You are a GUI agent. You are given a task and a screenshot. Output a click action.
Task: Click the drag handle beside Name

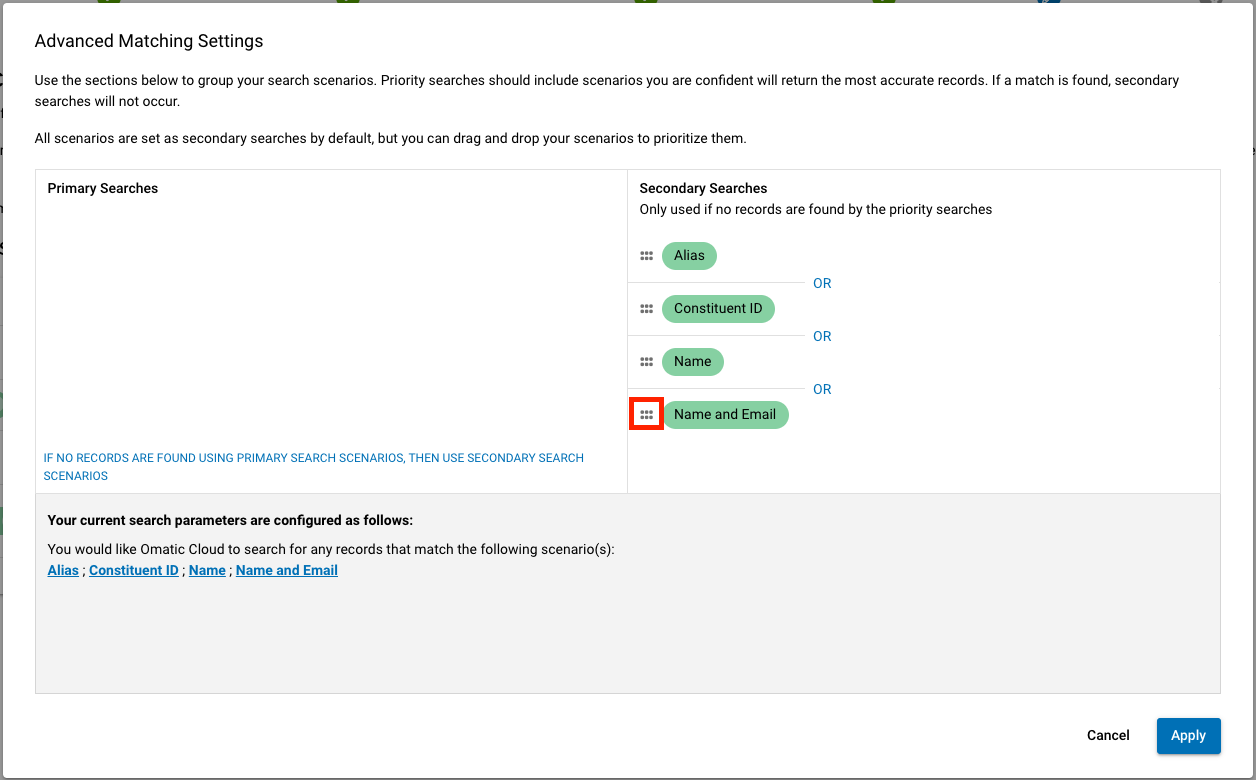[646, 361]
